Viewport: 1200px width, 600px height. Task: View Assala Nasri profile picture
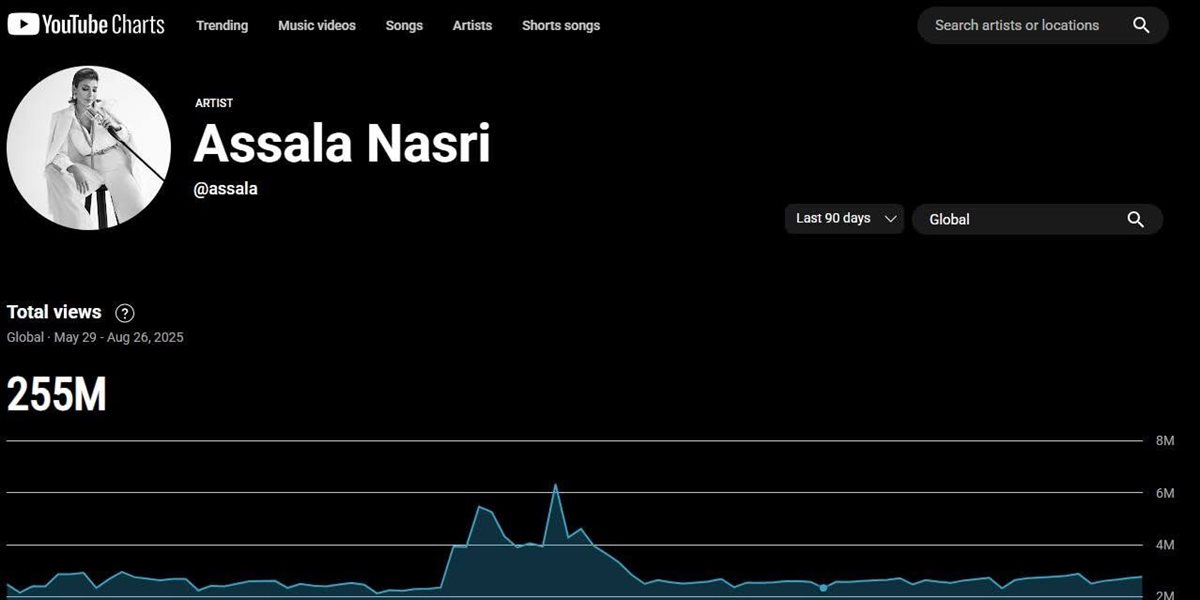click(x=89, y=148)
